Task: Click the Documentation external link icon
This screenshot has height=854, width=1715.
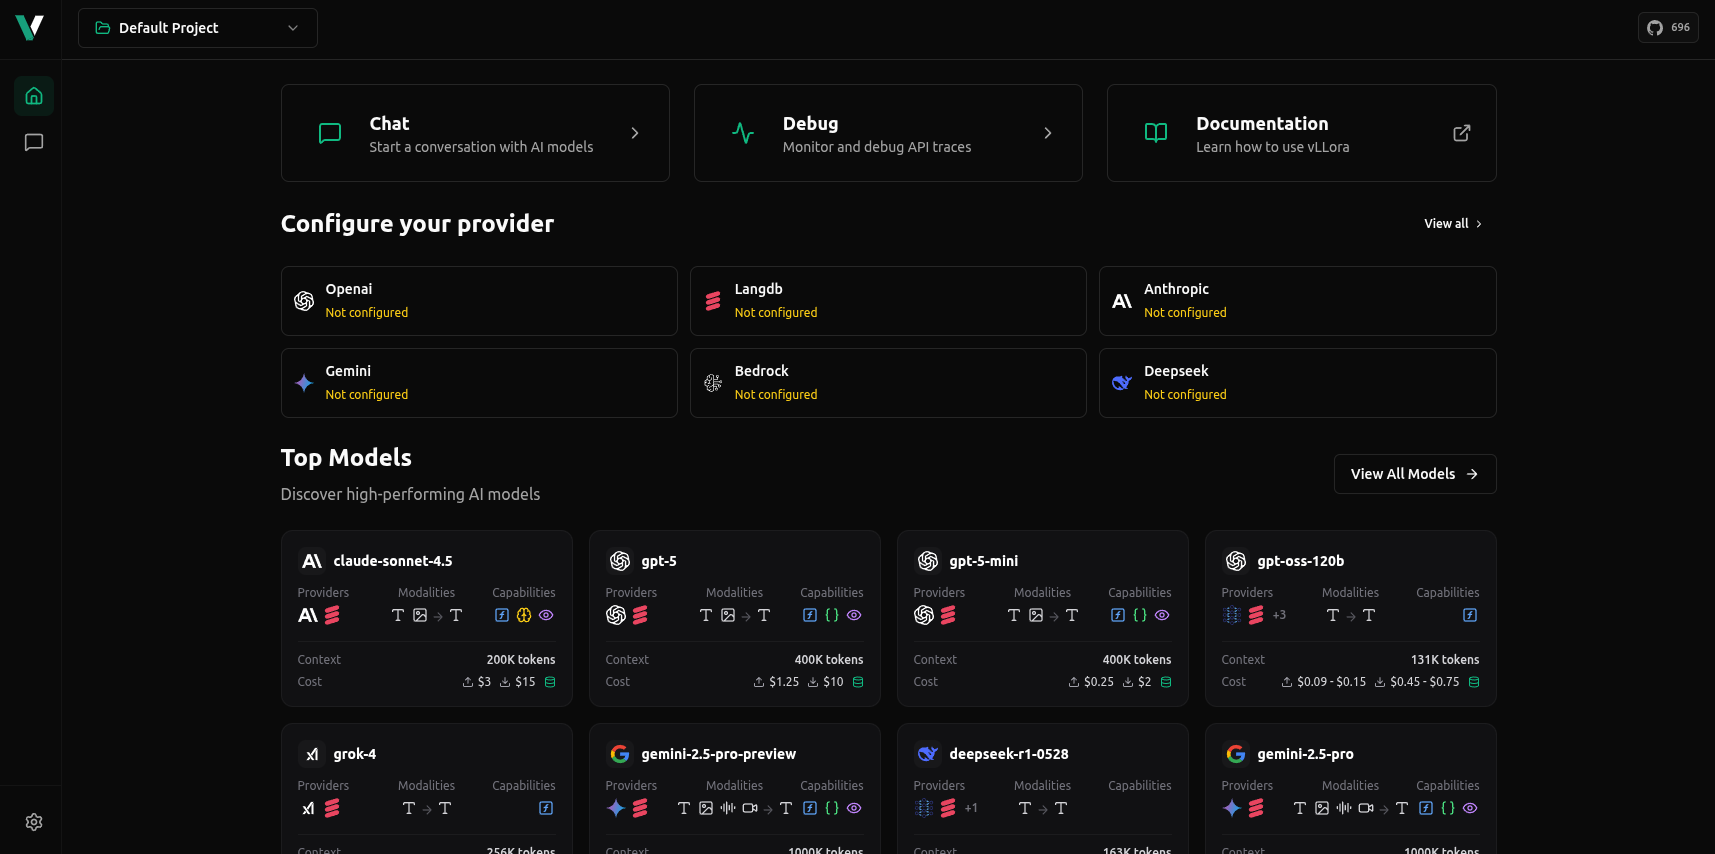Action: click(1462, 133)
